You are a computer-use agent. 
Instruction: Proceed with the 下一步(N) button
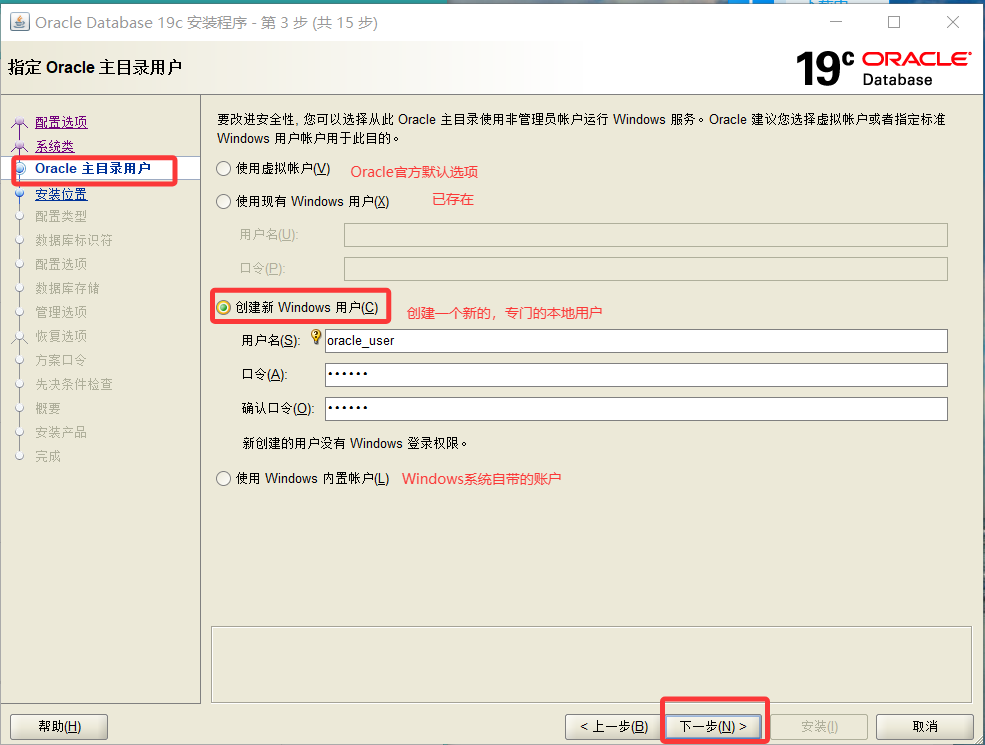pyautogui.click(x=713, y=727)
